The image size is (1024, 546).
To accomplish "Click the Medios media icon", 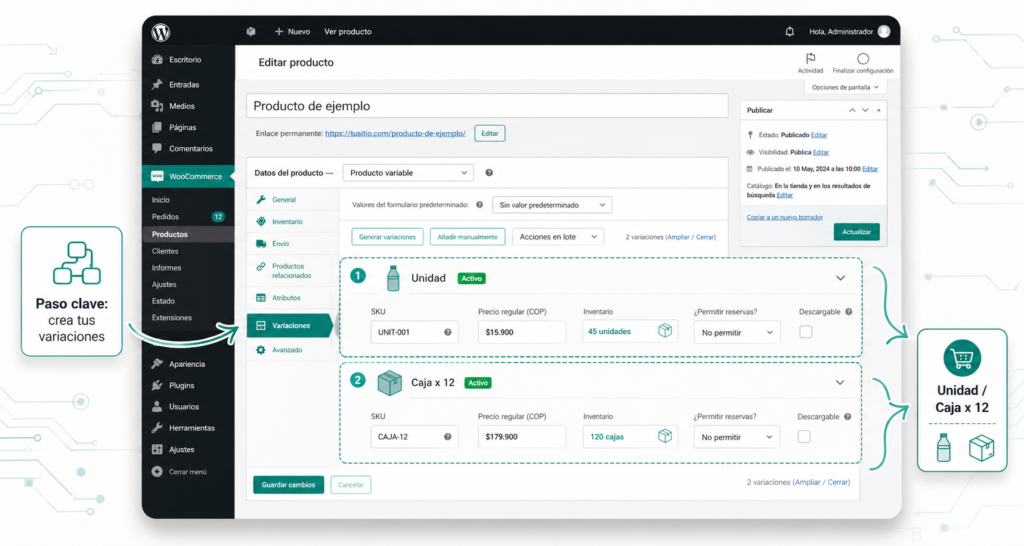I will (157, 106).
